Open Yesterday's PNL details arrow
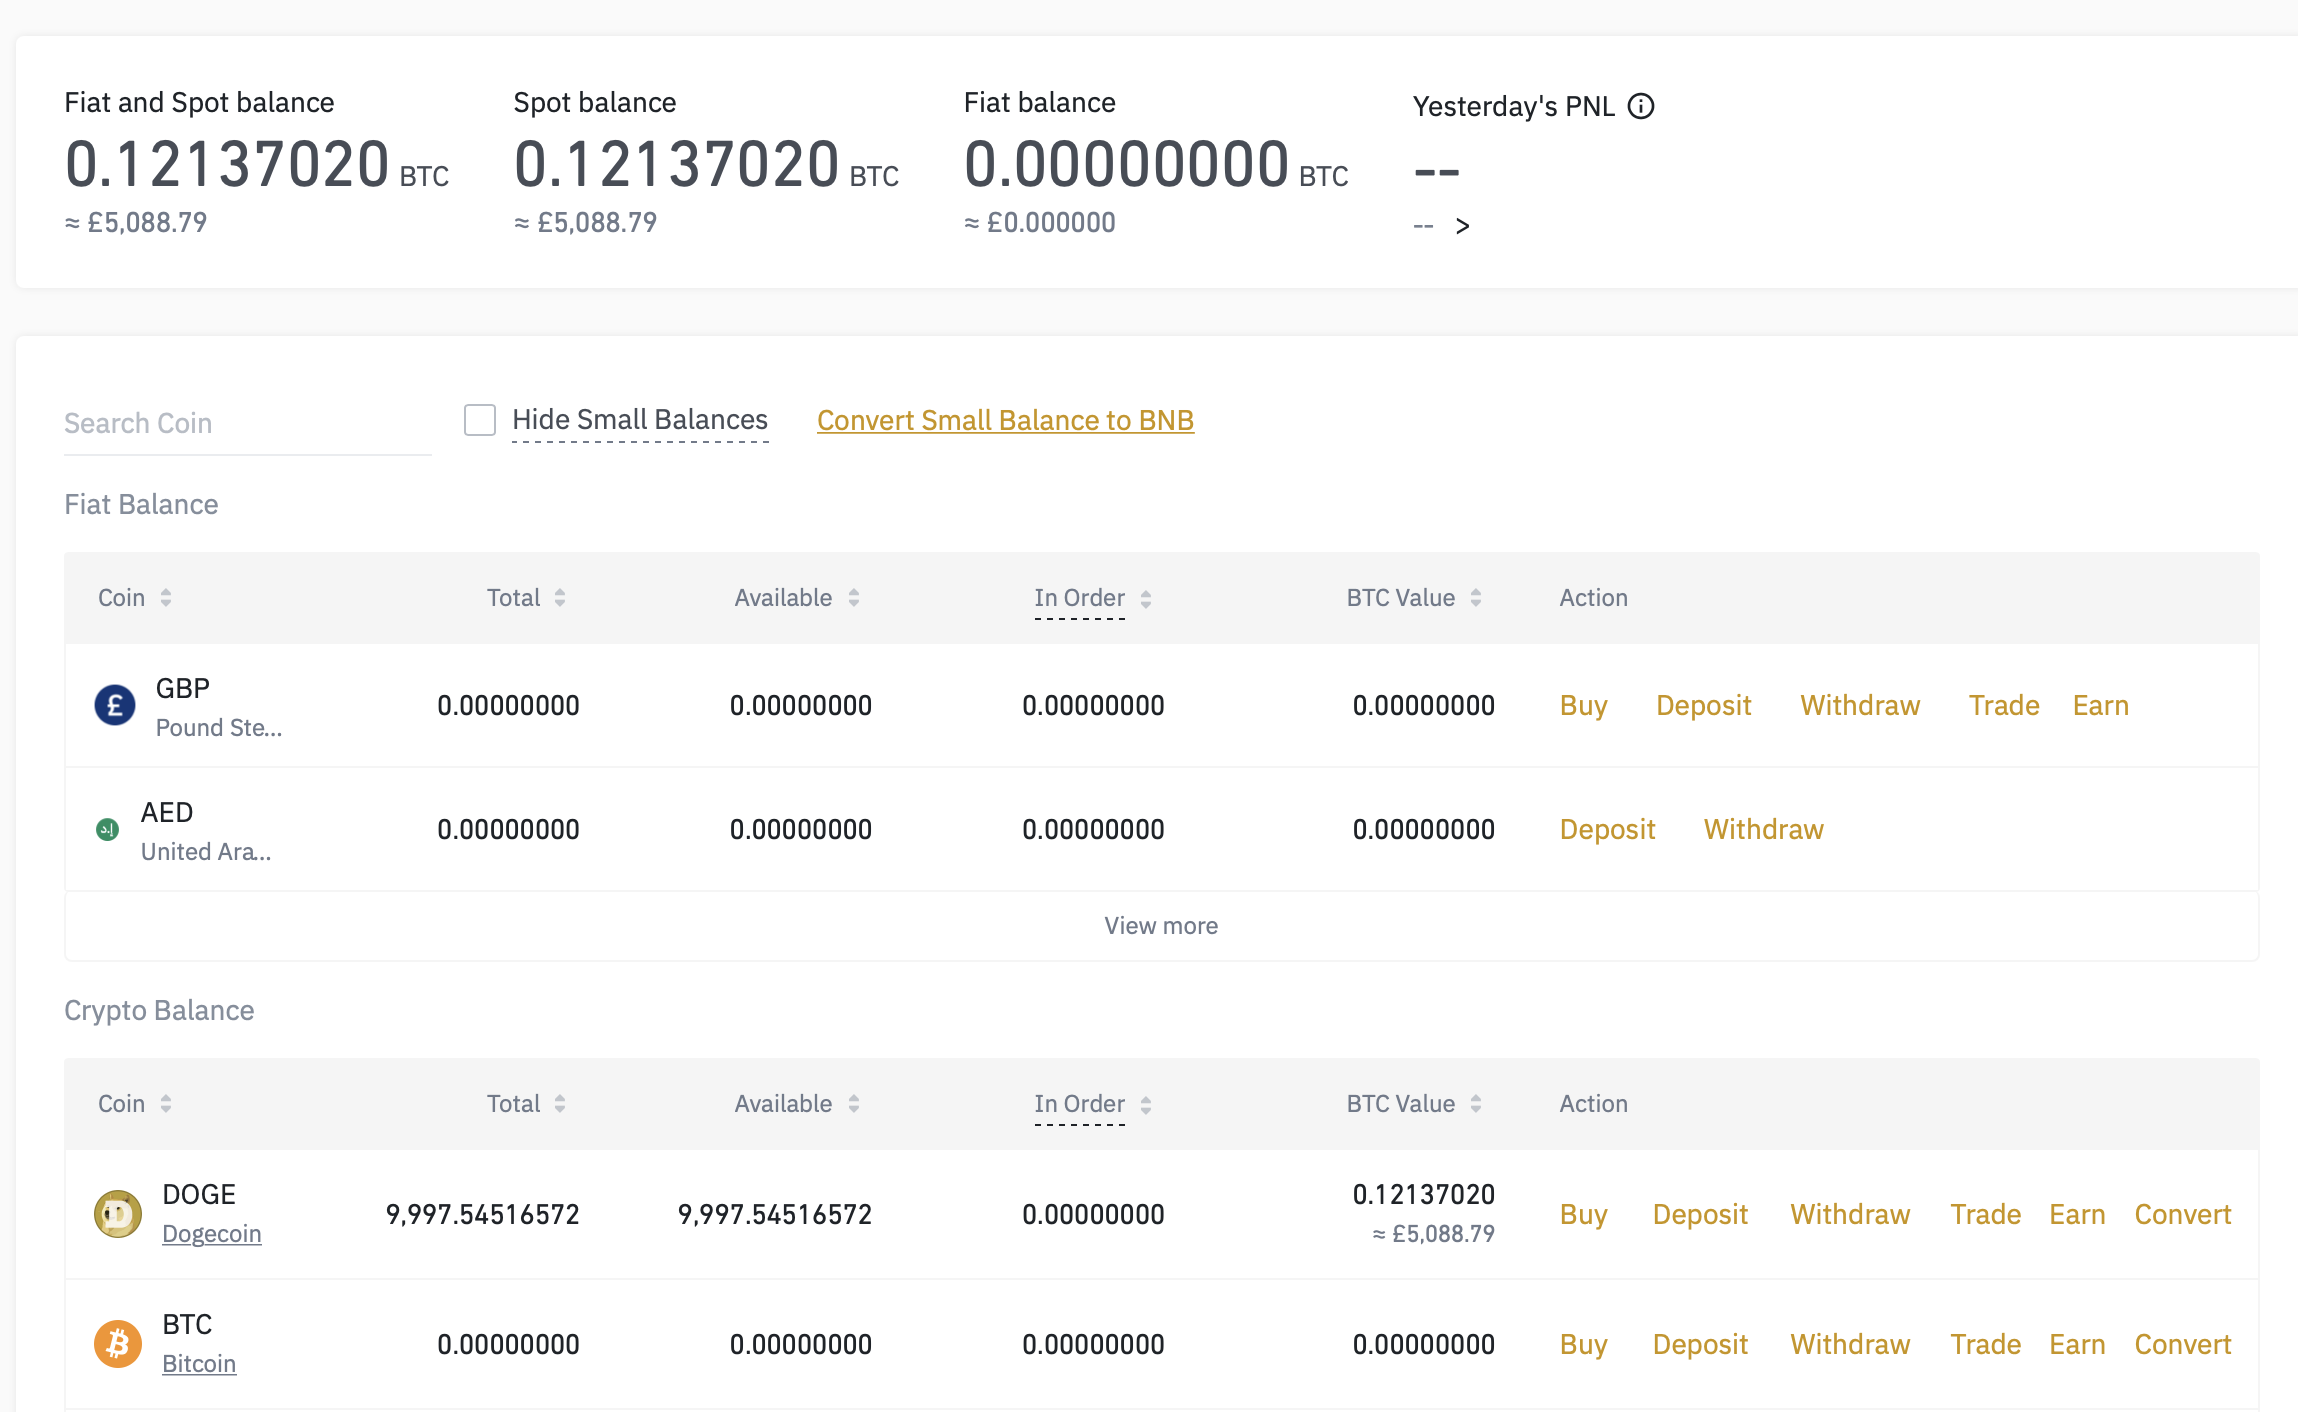This screenshot has width=2298, height=1412. coord(1462,226)
